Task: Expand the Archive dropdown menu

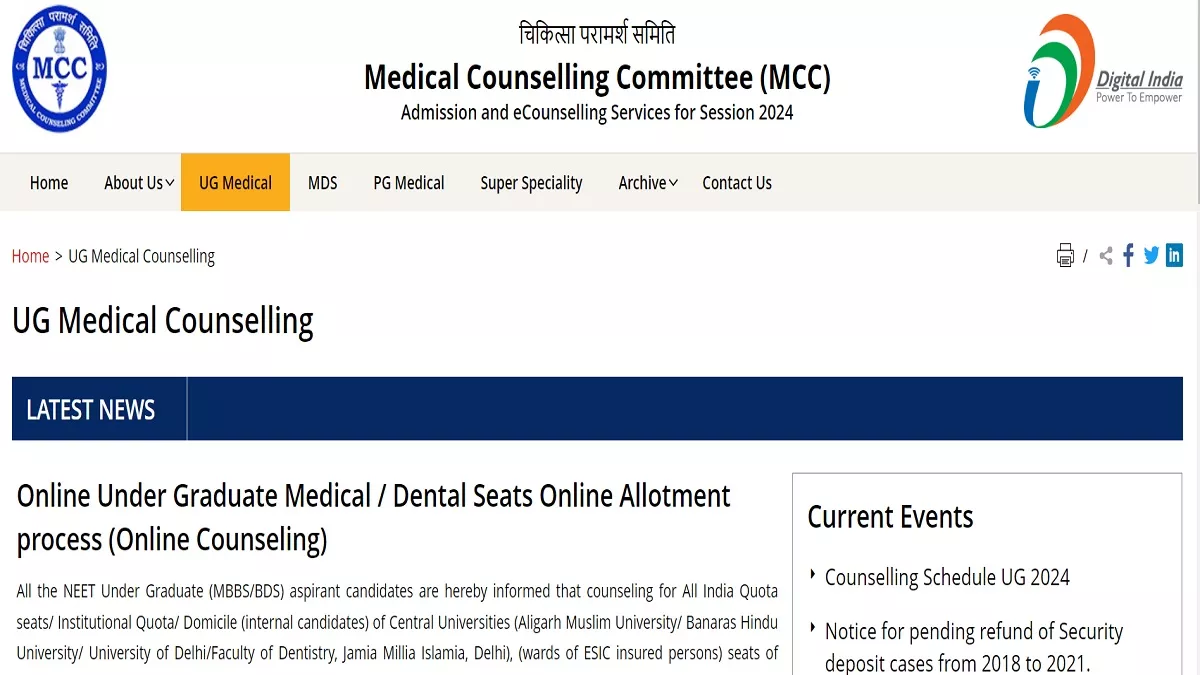Action: 648,183
